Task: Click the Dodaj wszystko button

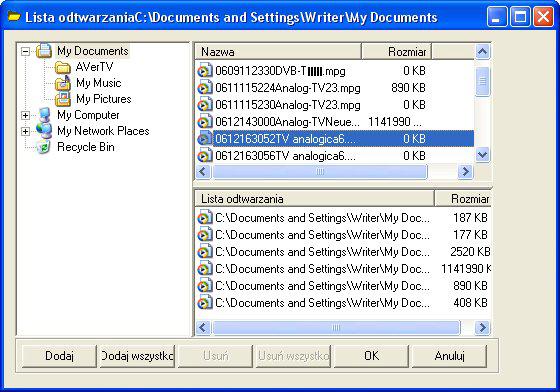Action: tap(137, 356)
